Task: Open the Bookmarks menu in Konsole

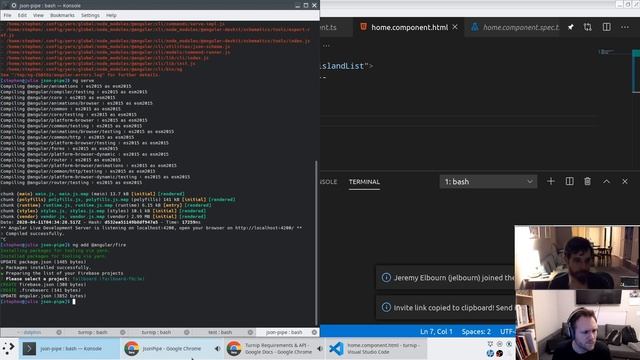Action: pos(62,15)
